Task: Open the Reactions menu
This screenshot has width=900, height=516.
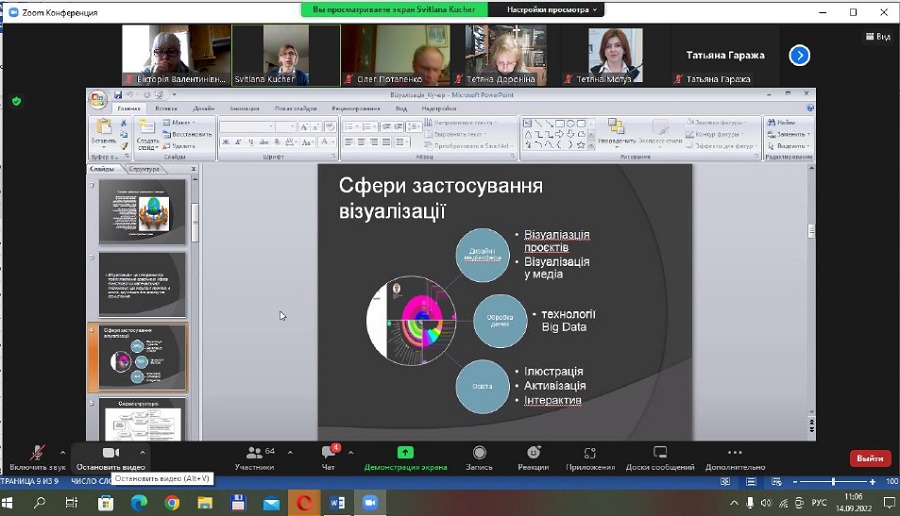Action: (533, 457)
